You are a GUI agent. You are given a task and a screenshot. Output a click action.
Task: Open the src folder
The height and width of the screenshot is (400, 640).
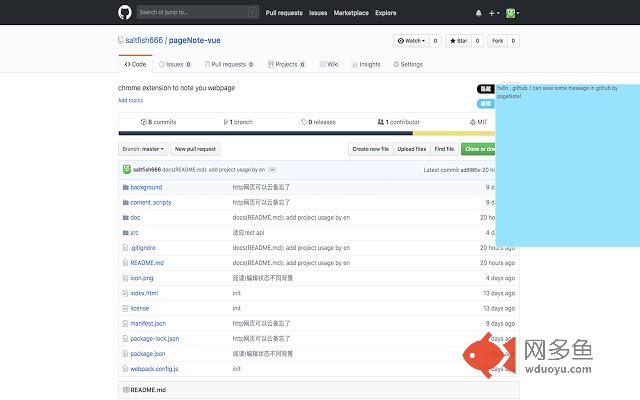[134, 233]
